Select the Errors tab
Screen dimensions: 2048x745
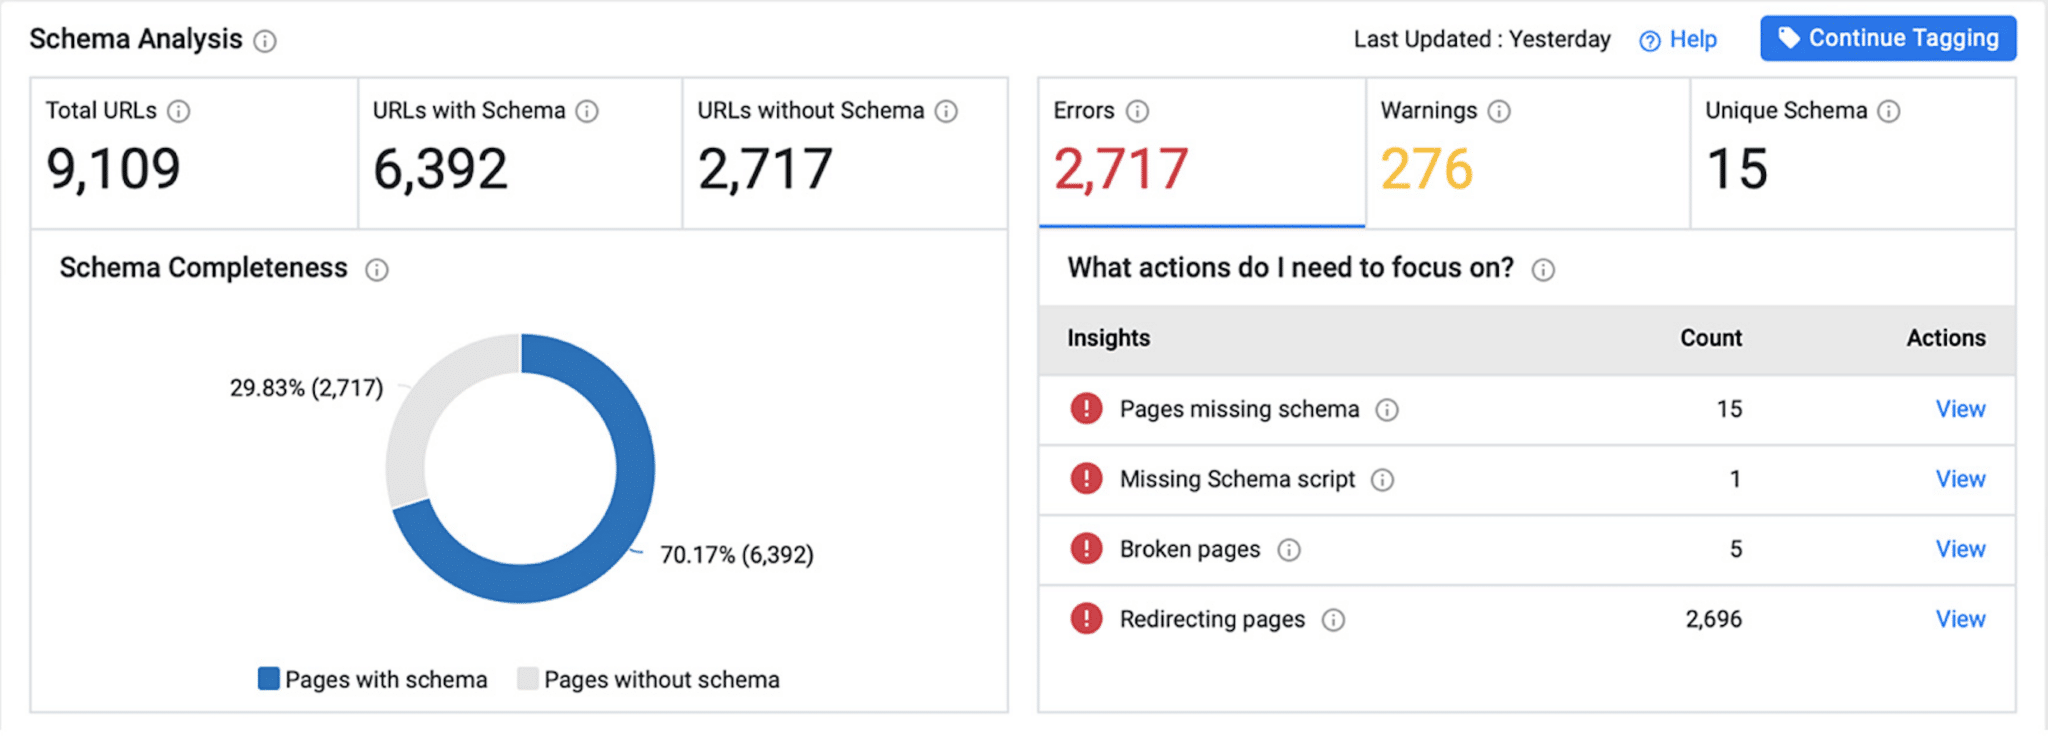tap(1201, 152)
